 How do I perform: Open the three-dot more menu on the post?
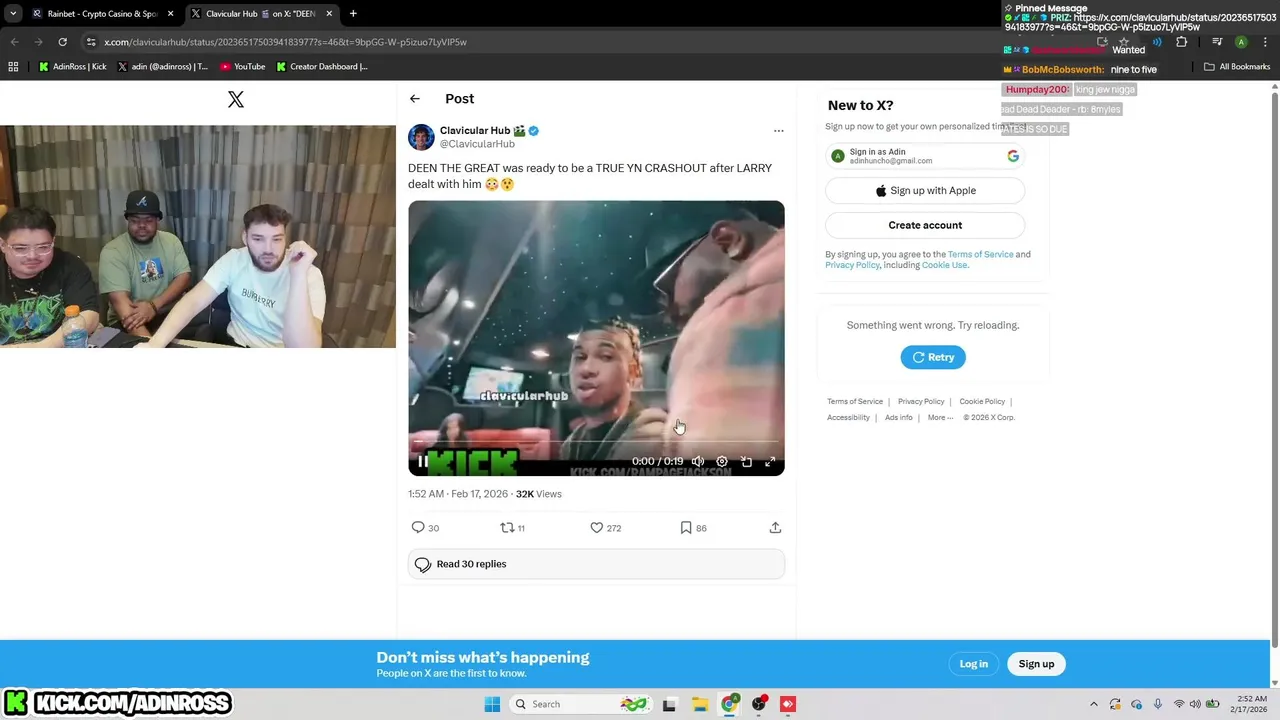coord(778,131)
